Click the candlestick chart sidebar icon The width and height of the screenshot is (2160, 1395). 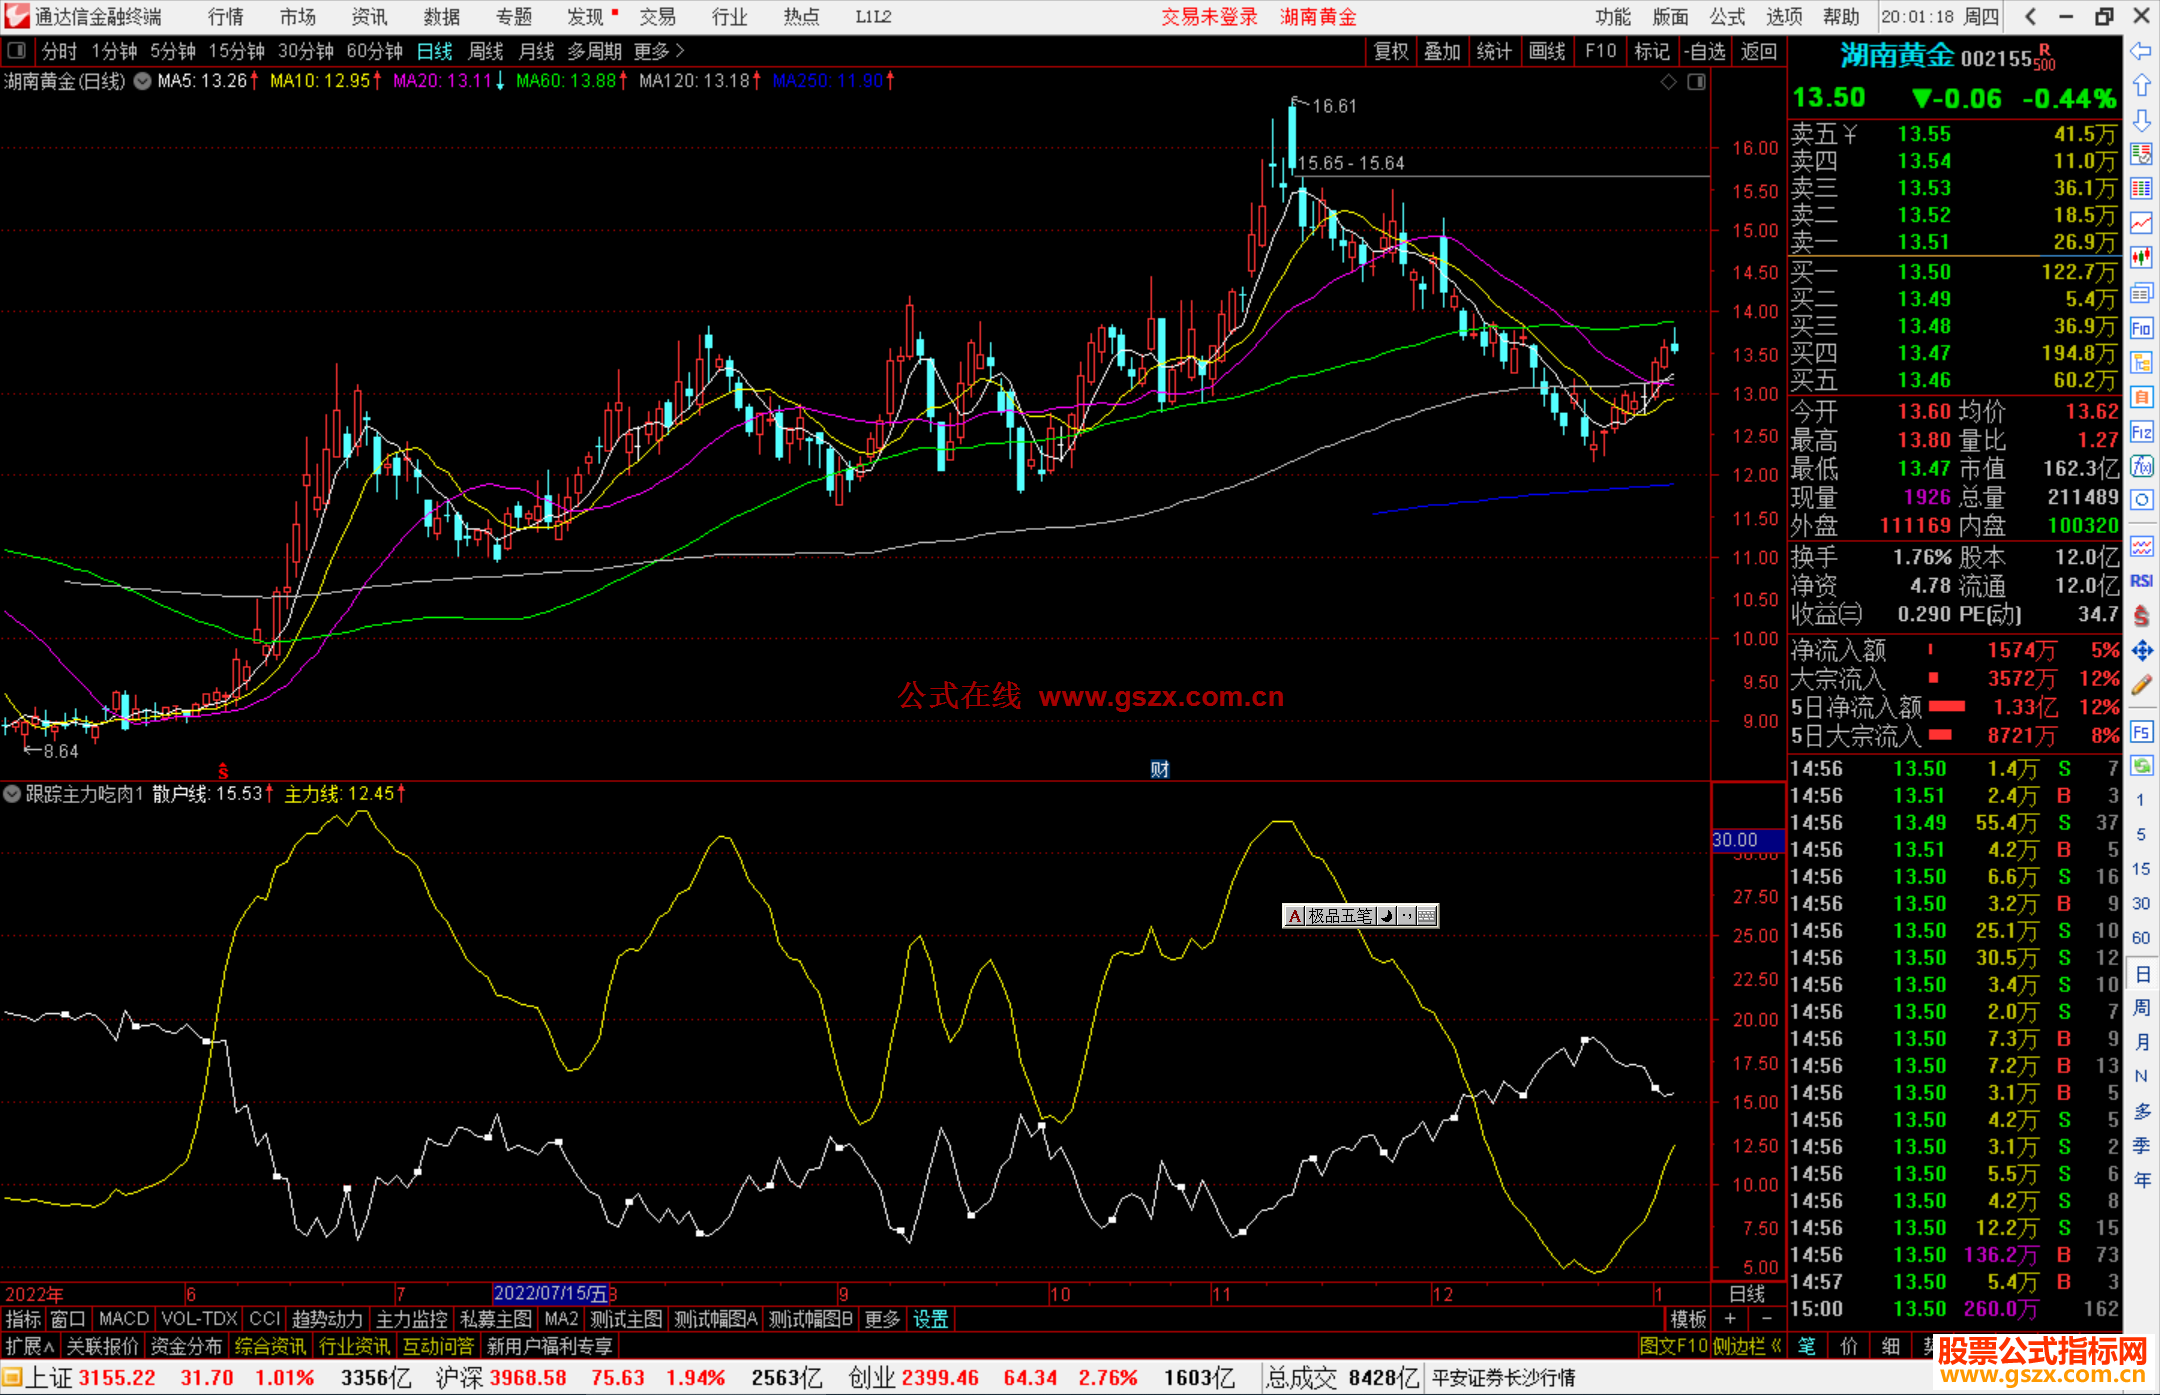click(2141, 257)
